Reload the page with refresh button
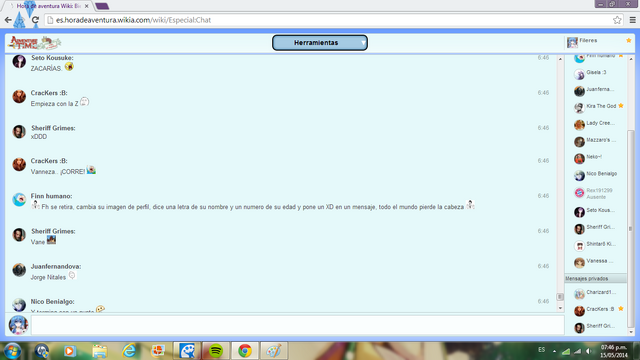Image resolution: width=640 pixels, height=360 pixels. coord(36,20)
